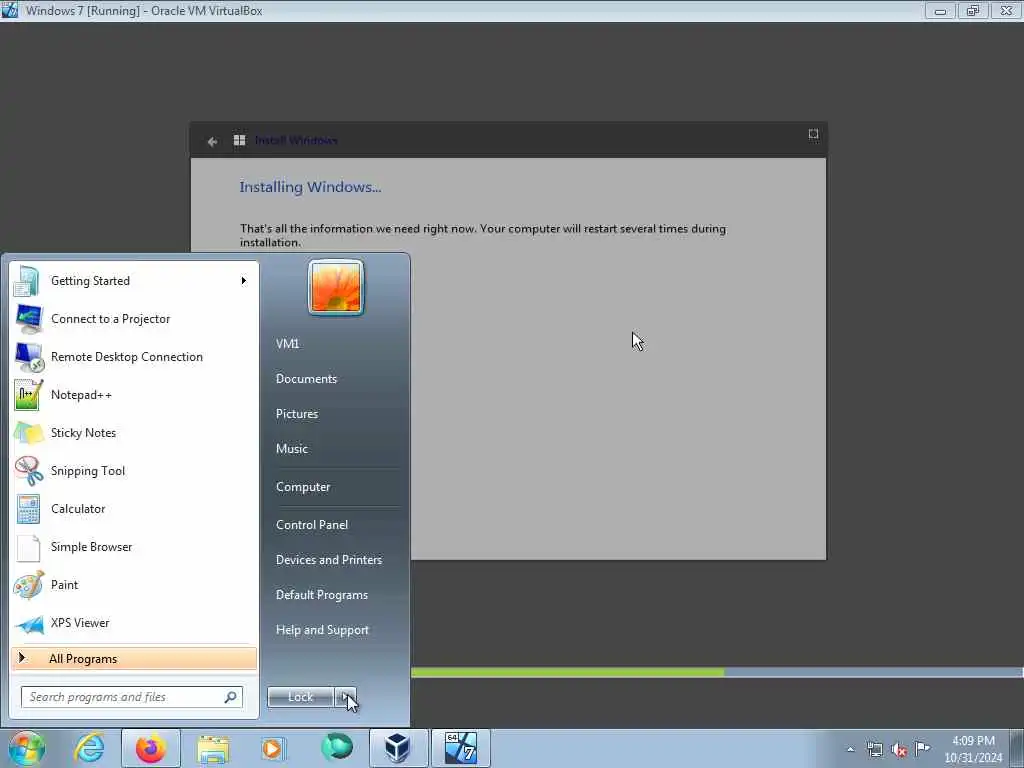
Task: Open Documents from the Start menu
Action: pos(306,379)
